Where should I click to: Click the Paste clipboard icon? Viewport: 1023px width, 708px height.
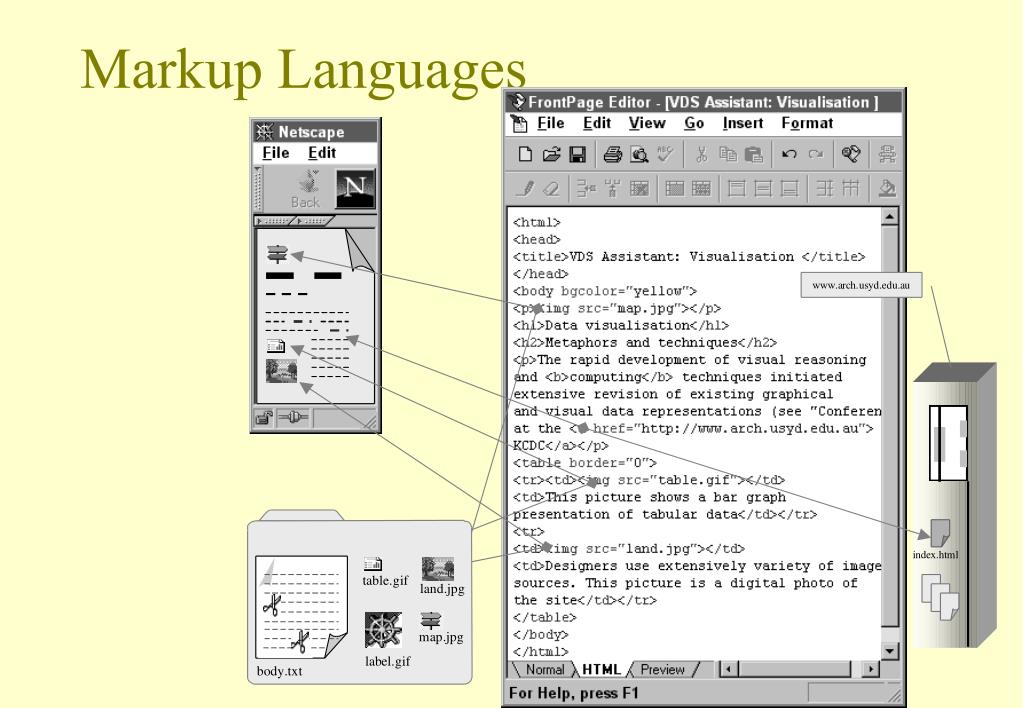pyautogui.click(x=754, y=155)
